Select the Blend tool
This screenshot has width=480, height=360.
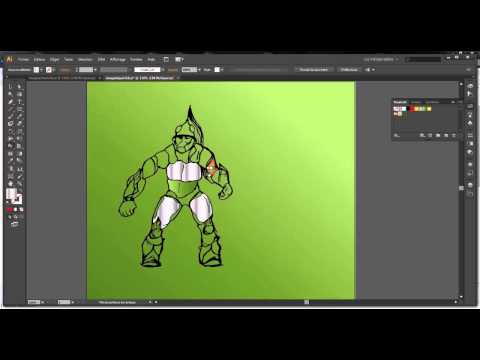click(x=20, y=161)
